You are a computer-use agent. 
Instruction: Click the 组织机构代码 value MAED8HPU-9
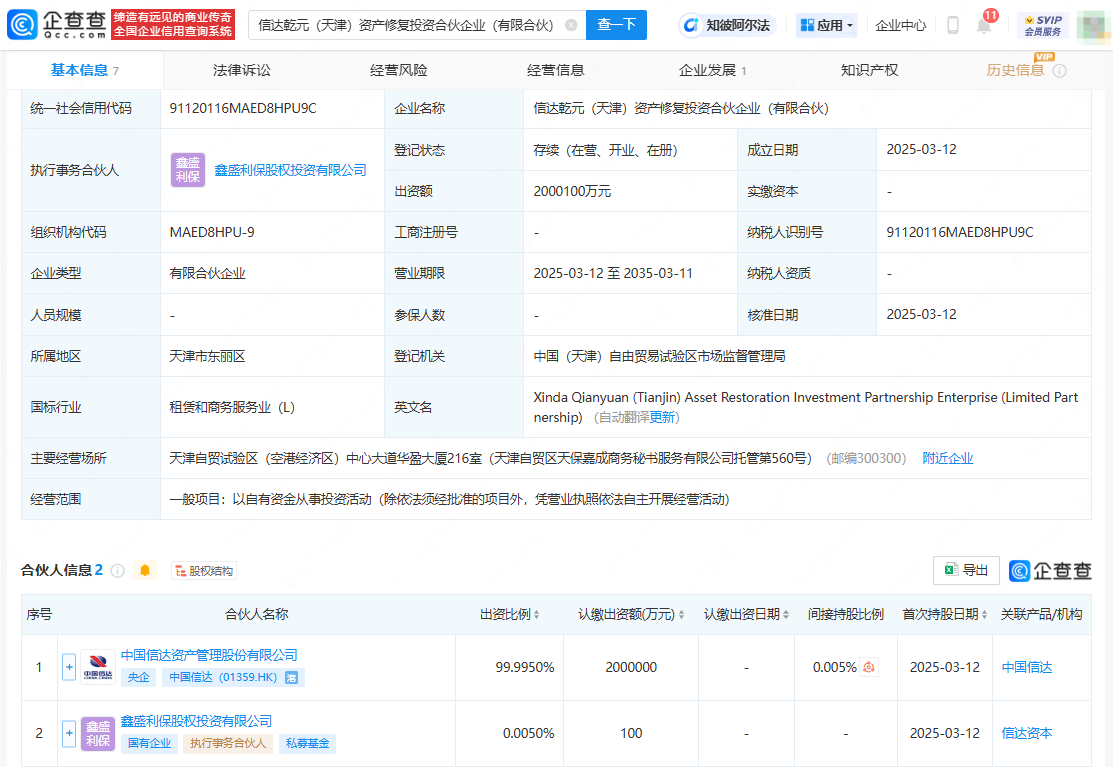tap(212, 232)
